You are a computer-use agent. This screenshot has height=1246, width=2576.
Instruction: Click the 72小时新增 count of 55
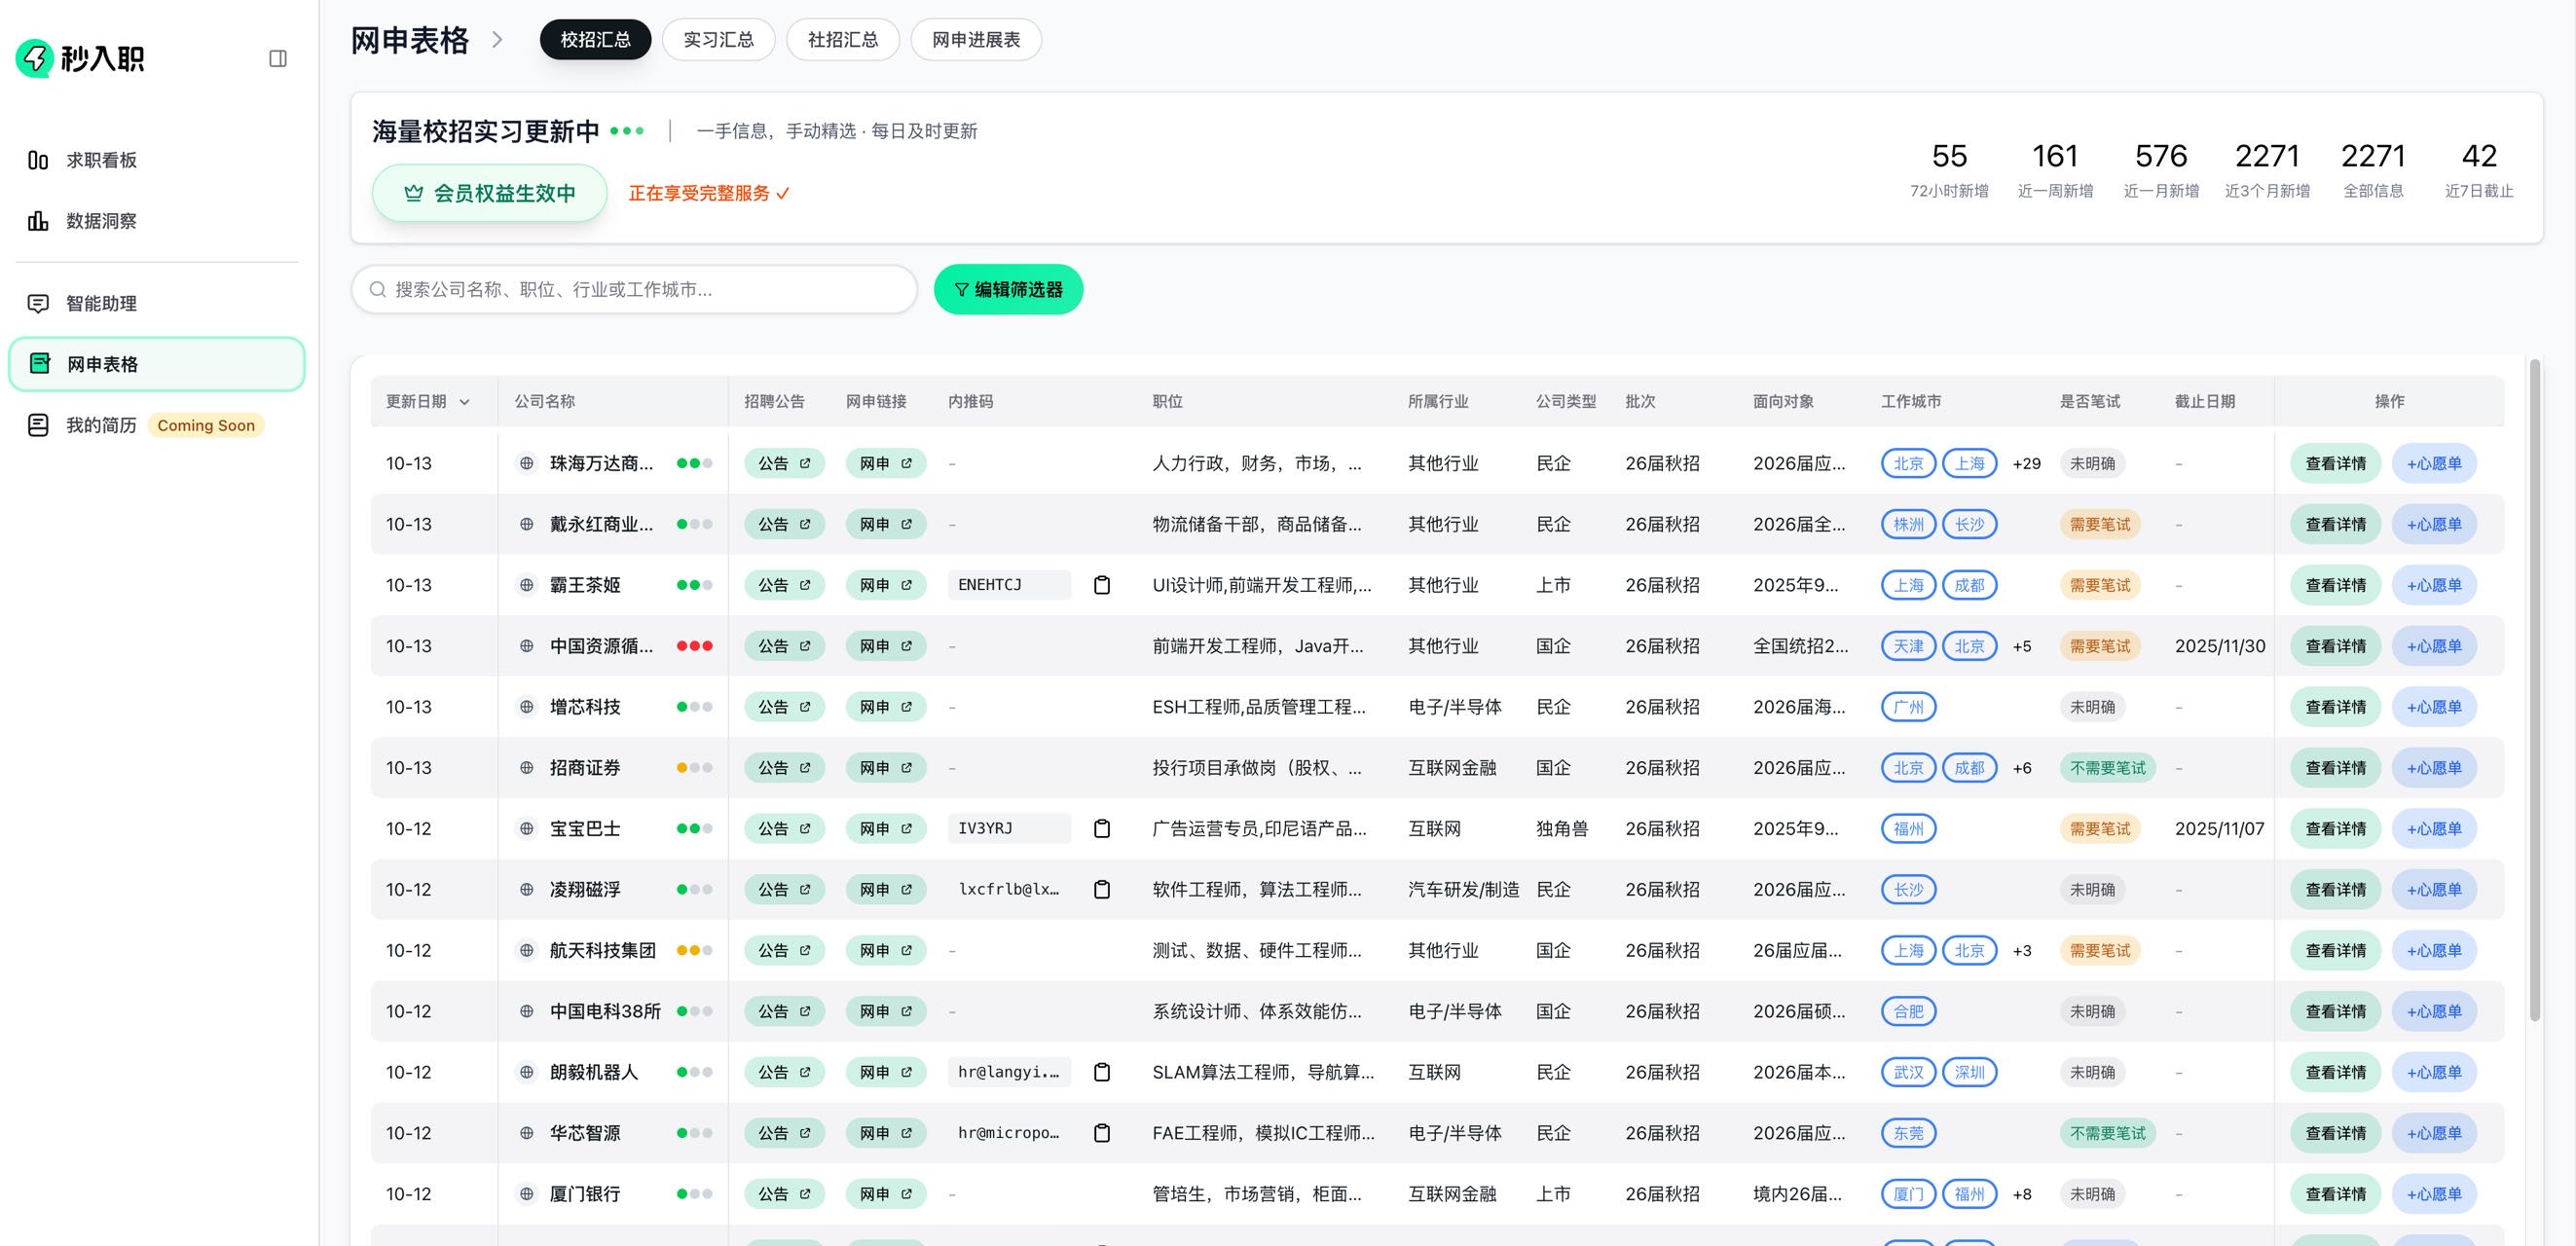pos(1949,156)
